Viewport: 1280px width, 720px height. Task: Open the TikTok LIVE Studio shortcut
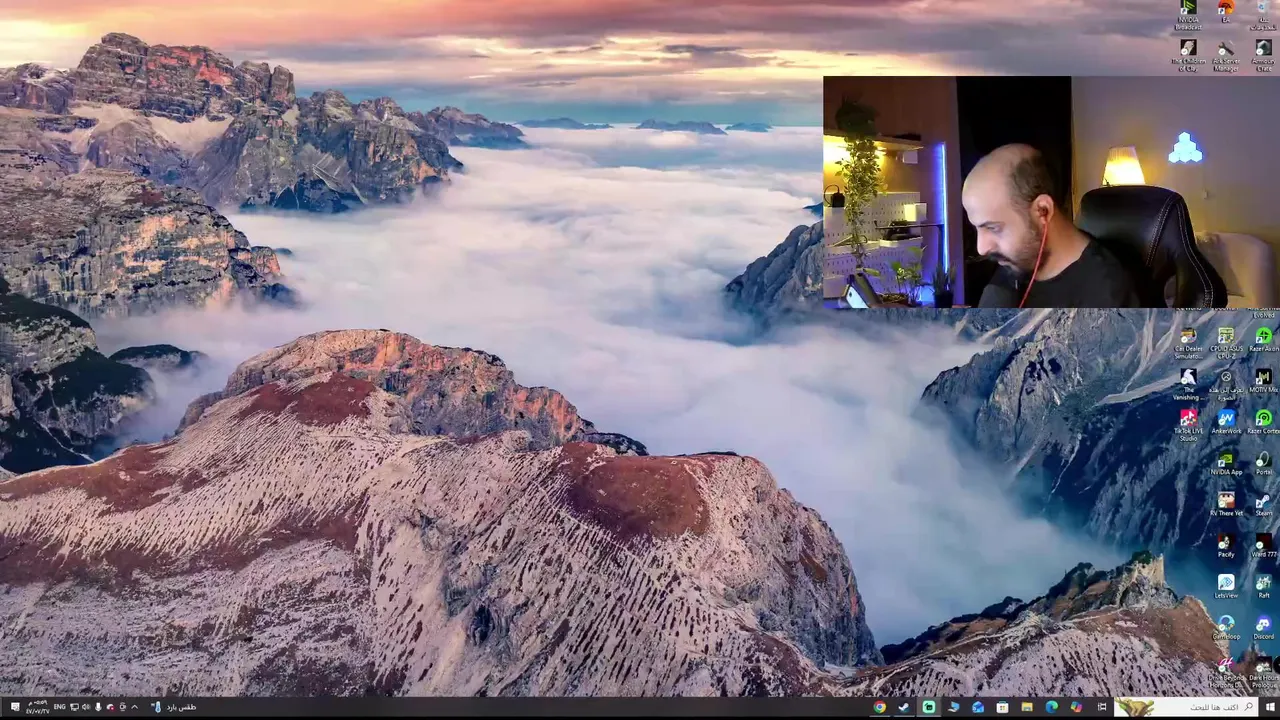coord(1188,425)
